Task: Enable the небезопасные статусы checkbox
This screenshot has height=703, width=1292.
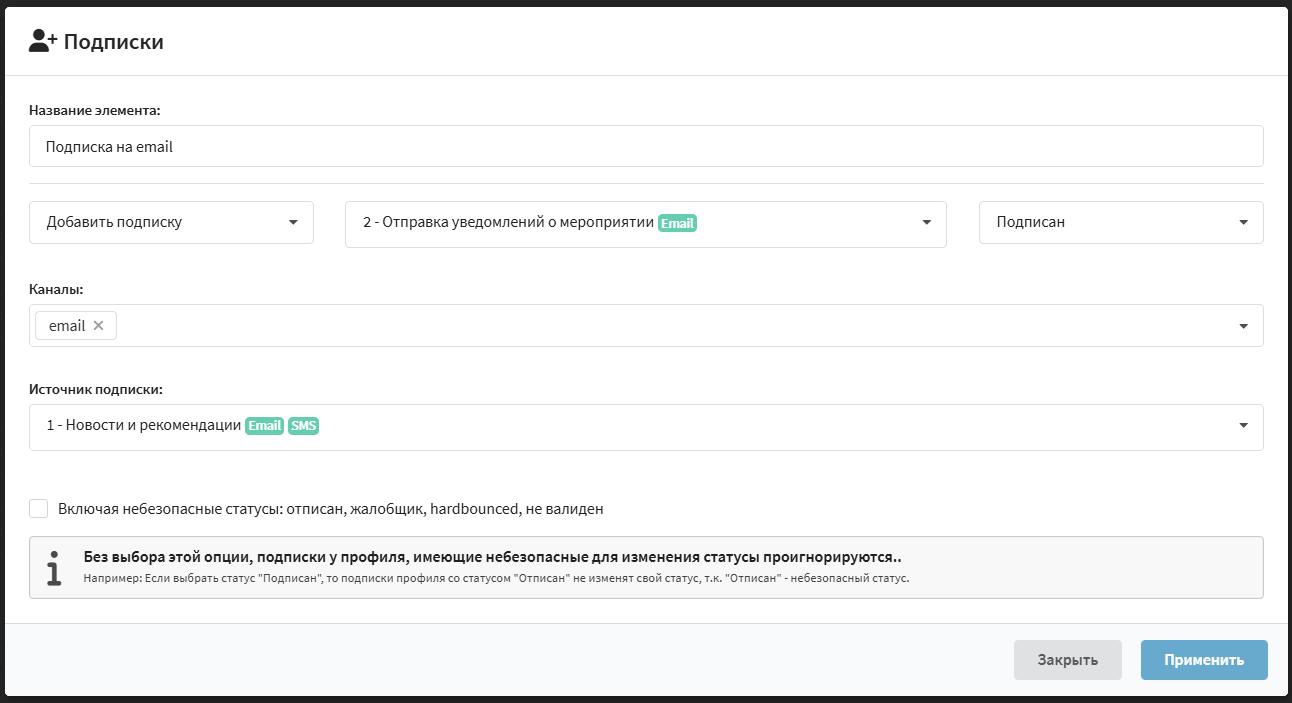Action: point(39,509)
